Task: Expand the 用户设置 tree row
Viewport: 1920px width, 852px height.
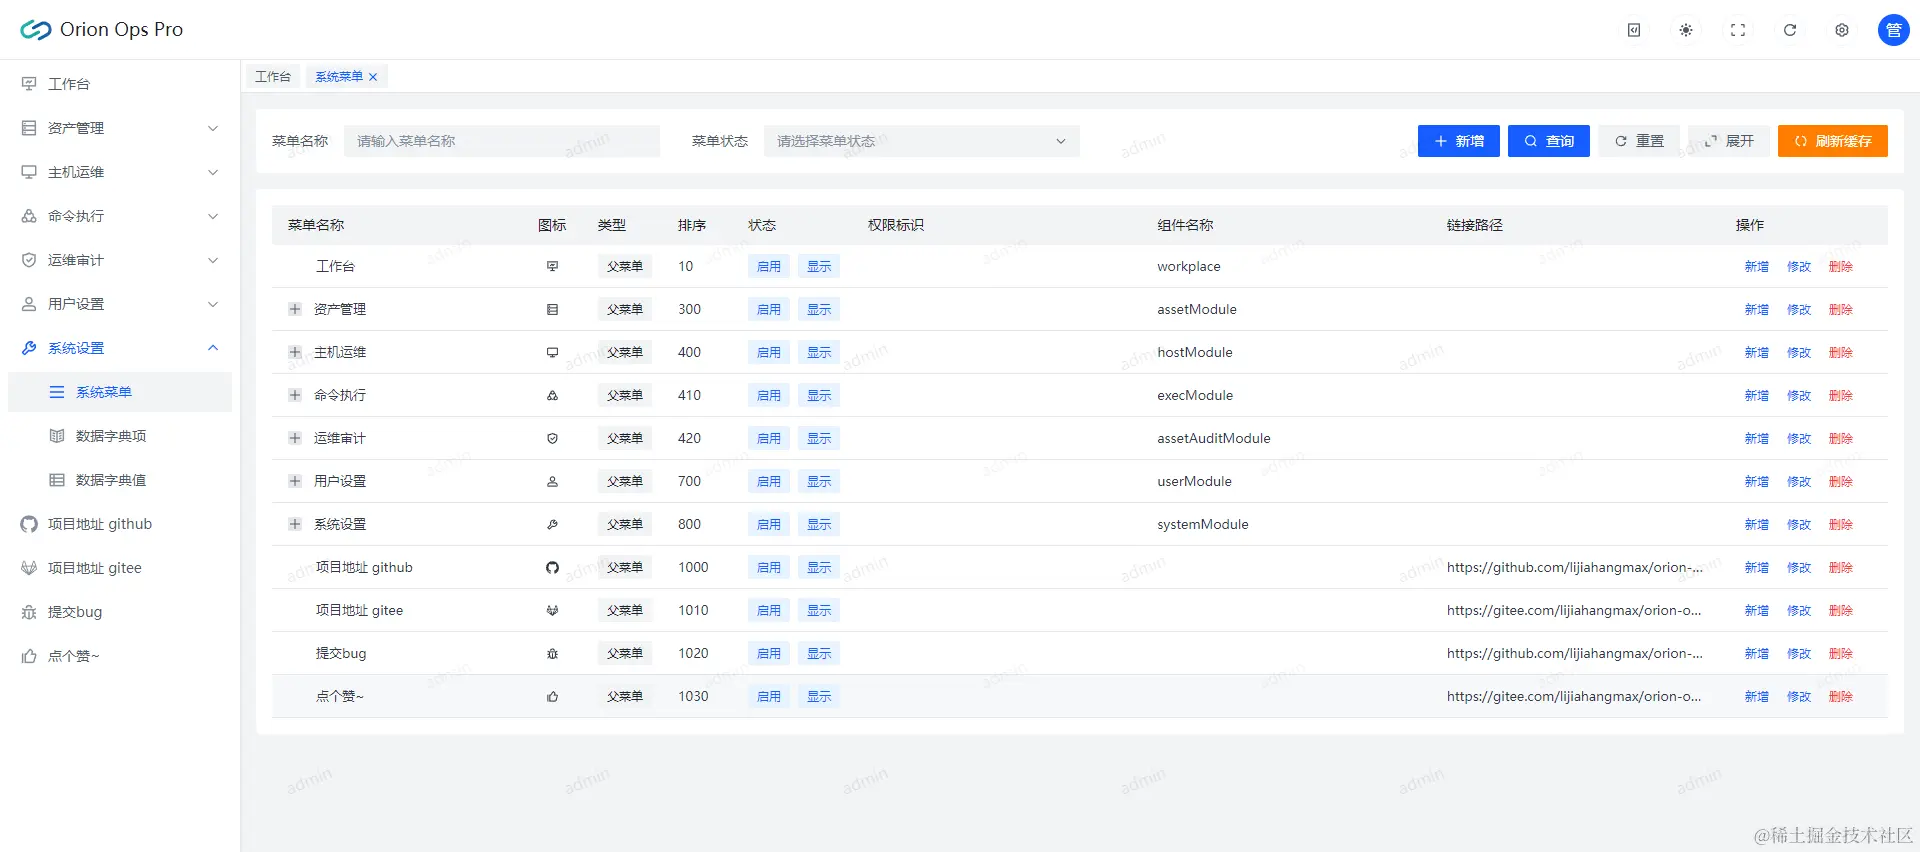Action: (295, 481)
